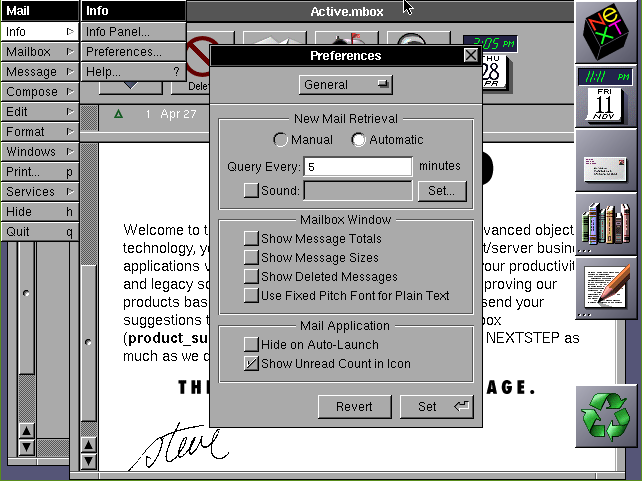Image resolution: width=642 pixels, height=481 pixels.
Task: Click the left window scroll up arrow
Action: (27, 431)
